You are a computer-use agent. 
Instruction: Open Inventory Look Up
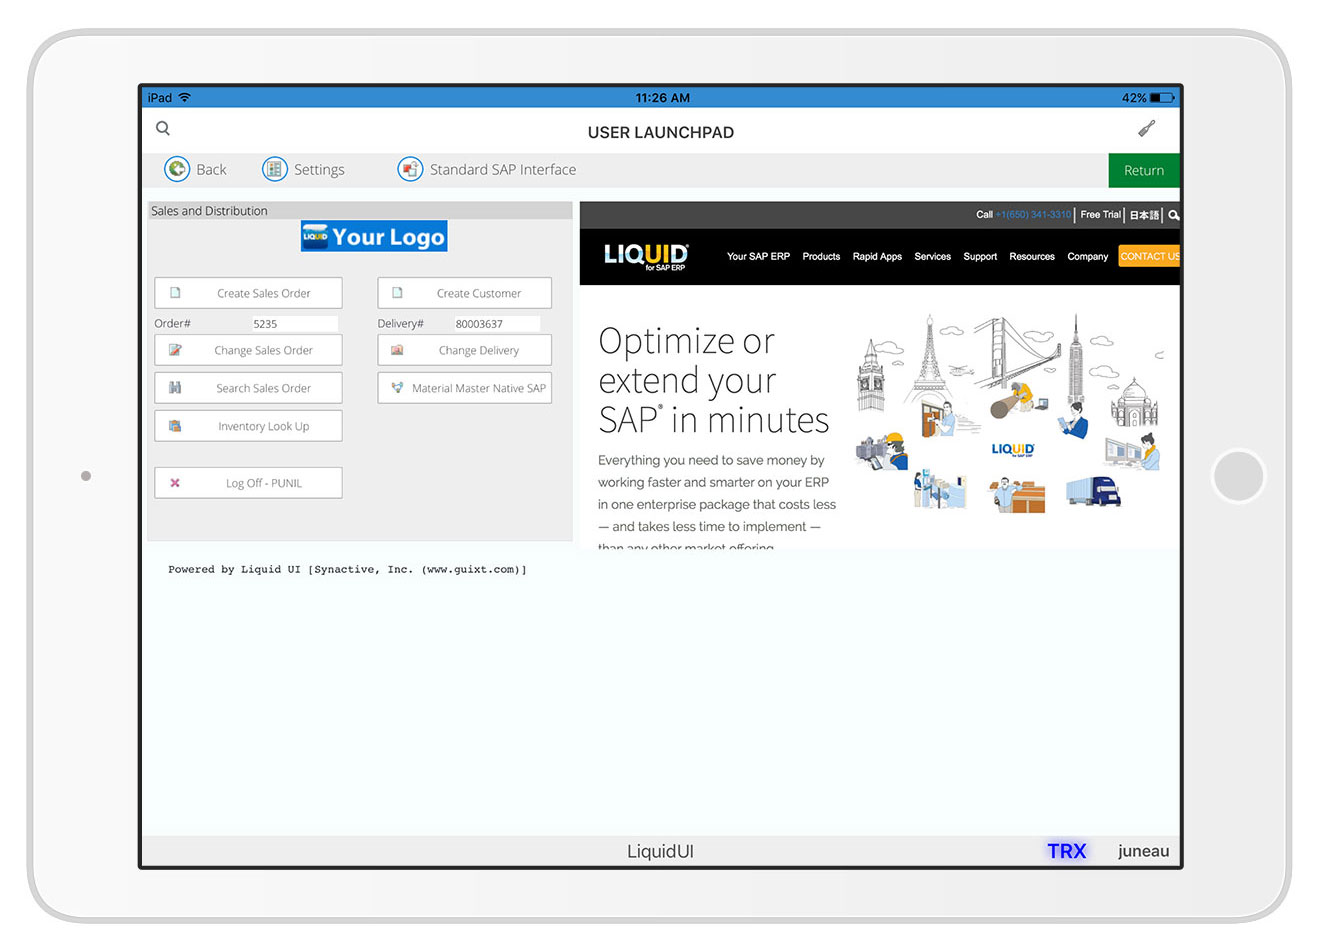248,426
